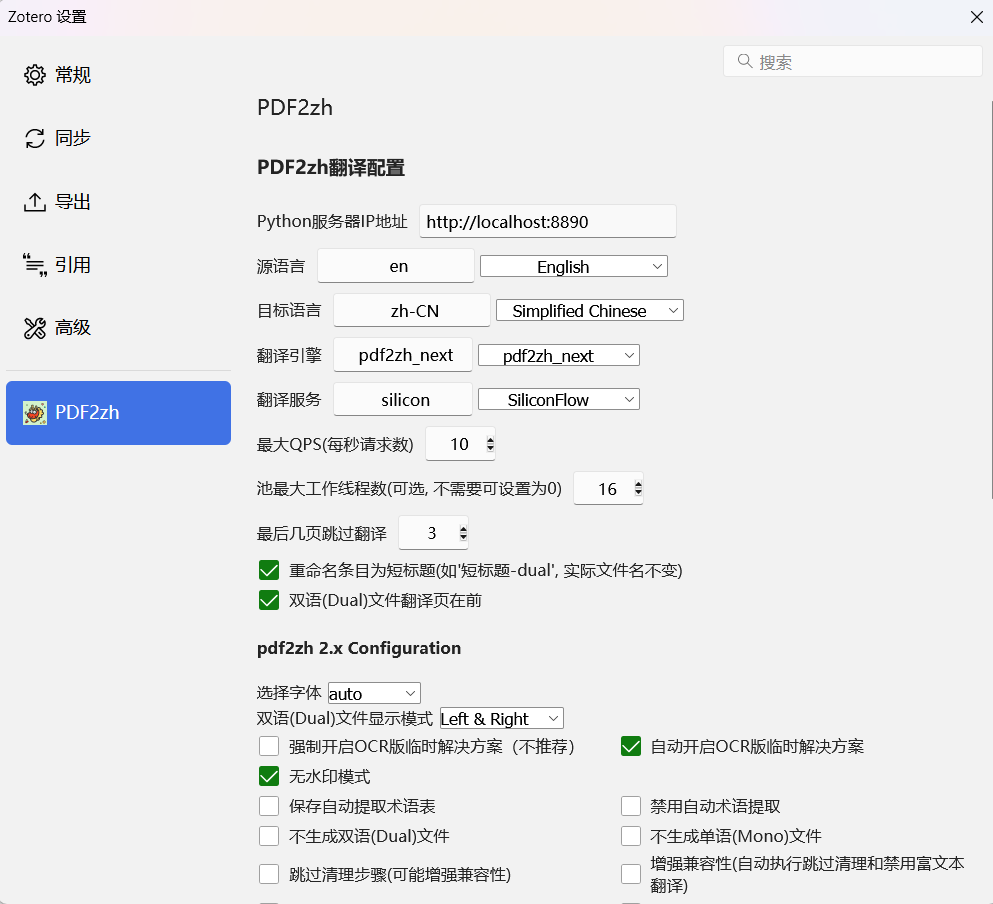Enable 不生成单语(Mono)文件 checkbox
The height and width of the screenshot is (904, 993).
(x=631, y=836)
